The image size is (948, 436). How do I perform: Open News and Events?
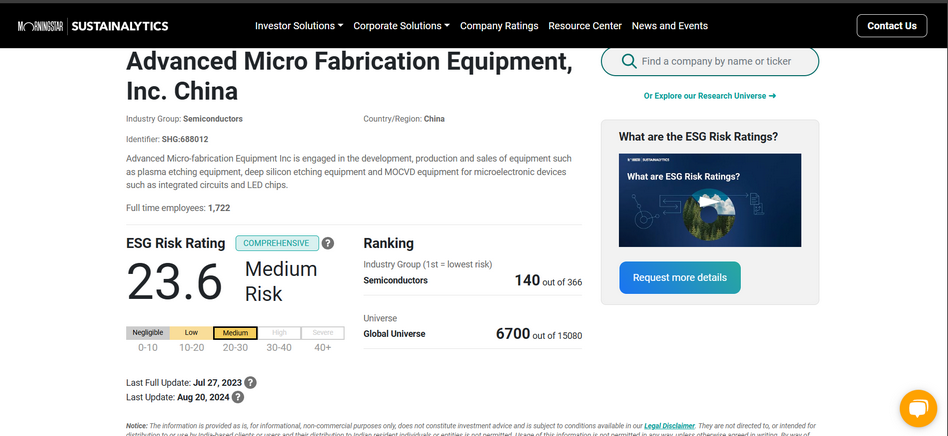(x=669, y=26)
